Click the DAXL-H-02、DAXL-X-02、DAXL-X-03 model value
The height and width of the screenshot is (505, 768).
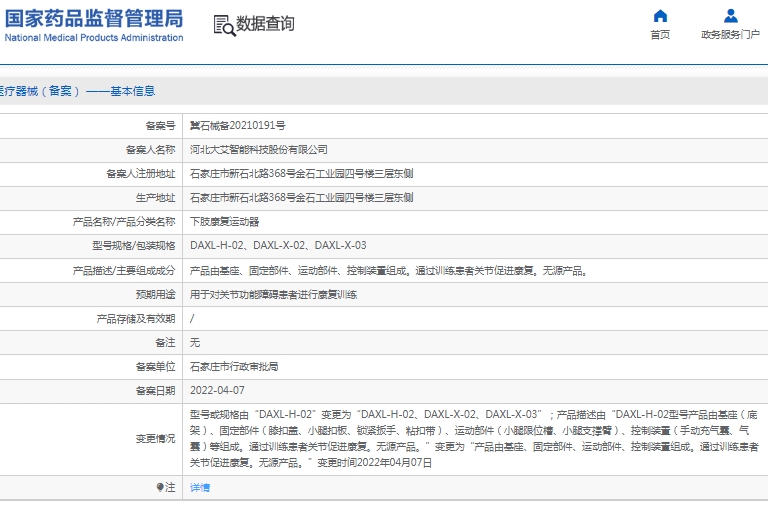click(x=278, y=245)
